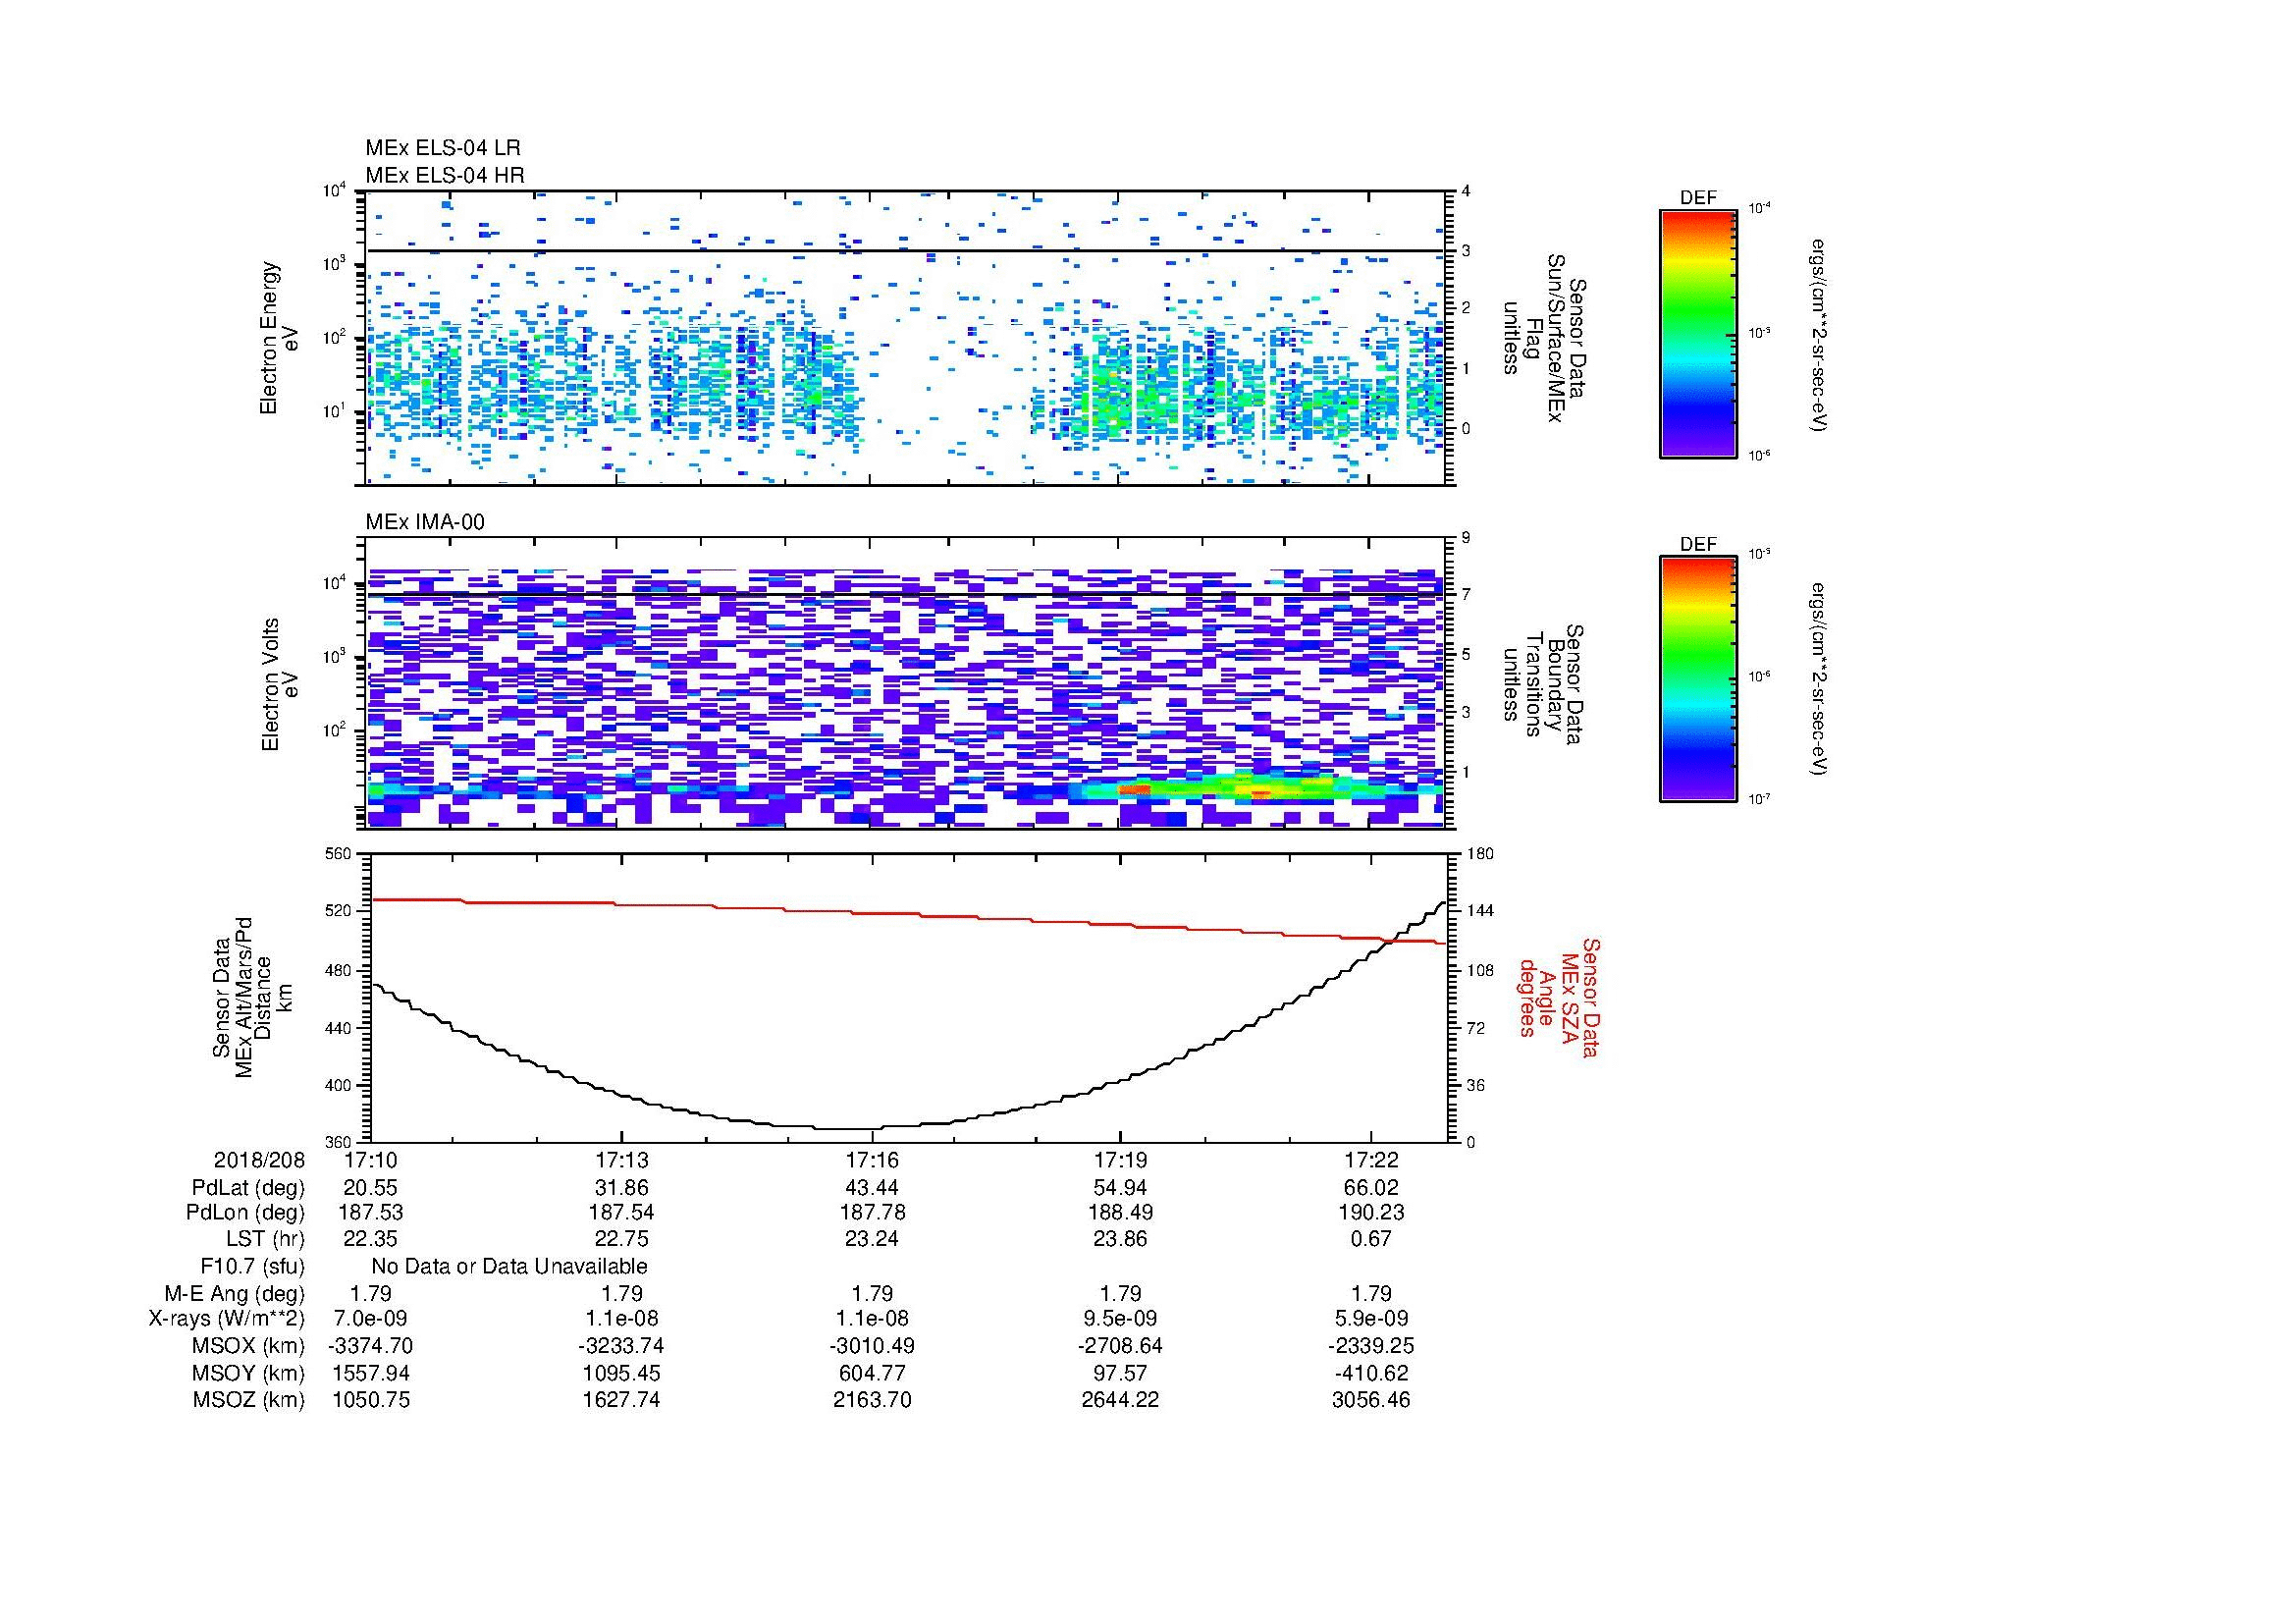Click the red hot spot in IMA spectrogram
The image size is (2296, 1623).
[x=1135, y=789]
